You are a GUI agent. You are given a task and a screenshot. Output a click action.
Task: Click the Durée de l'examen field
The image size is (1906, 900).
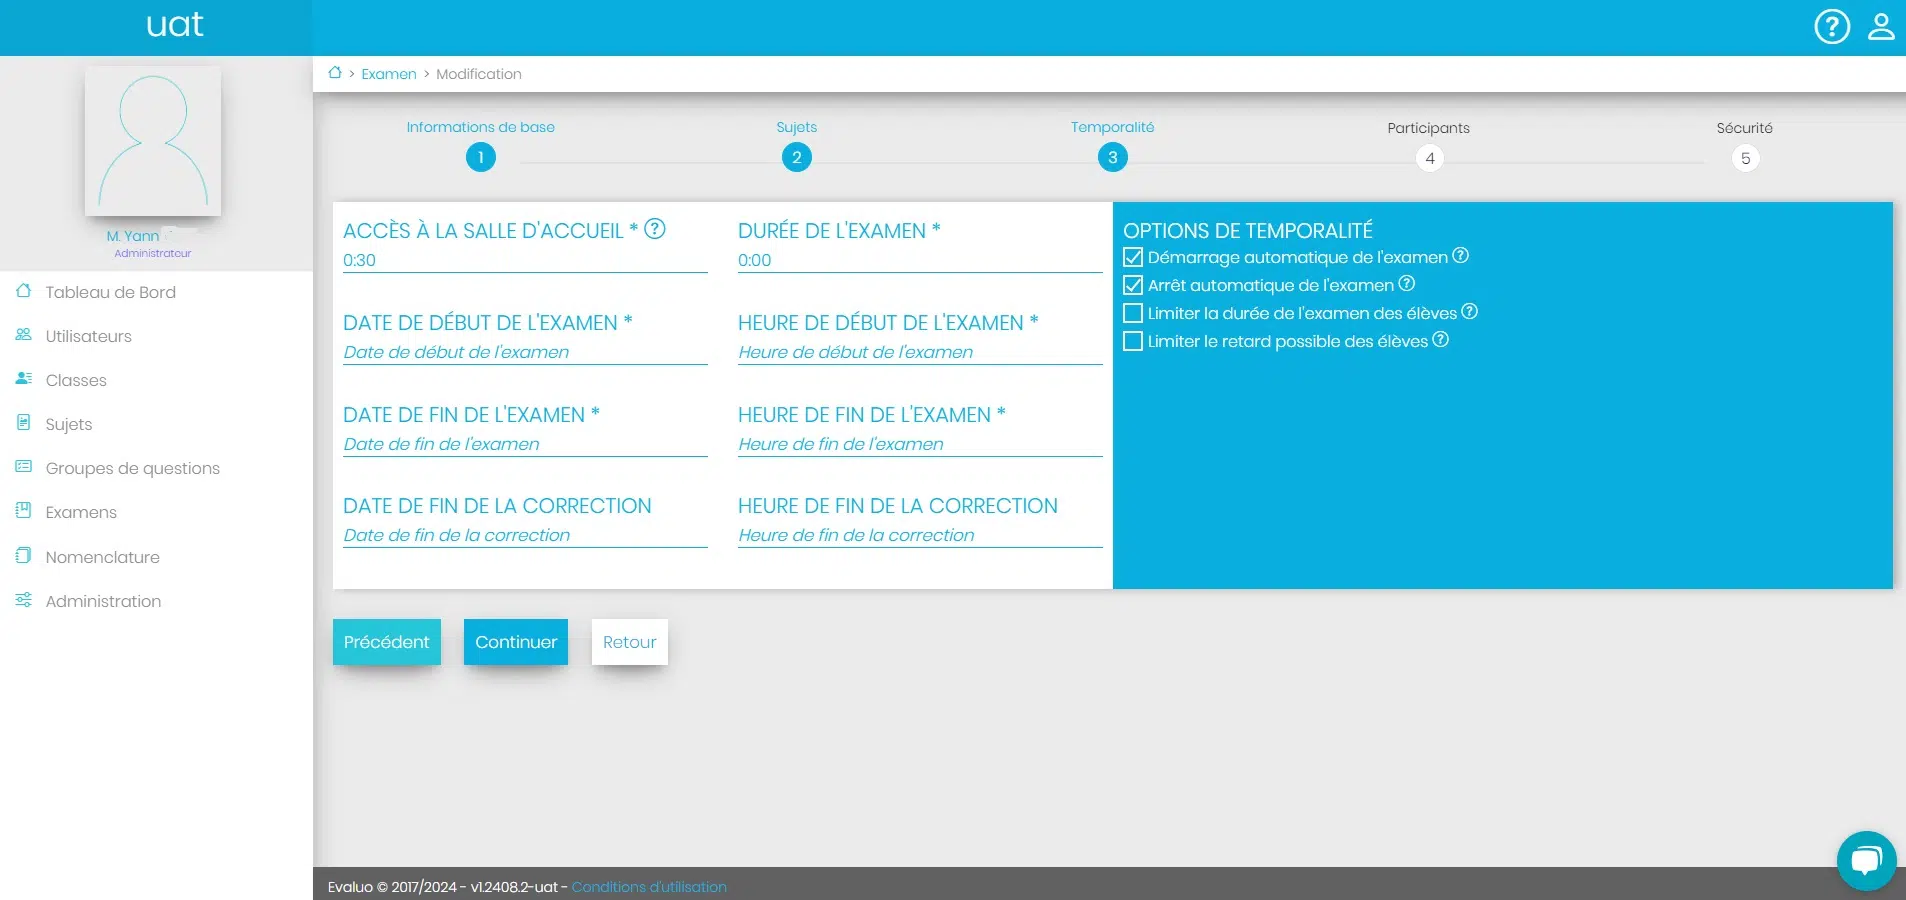click(919, 260)
